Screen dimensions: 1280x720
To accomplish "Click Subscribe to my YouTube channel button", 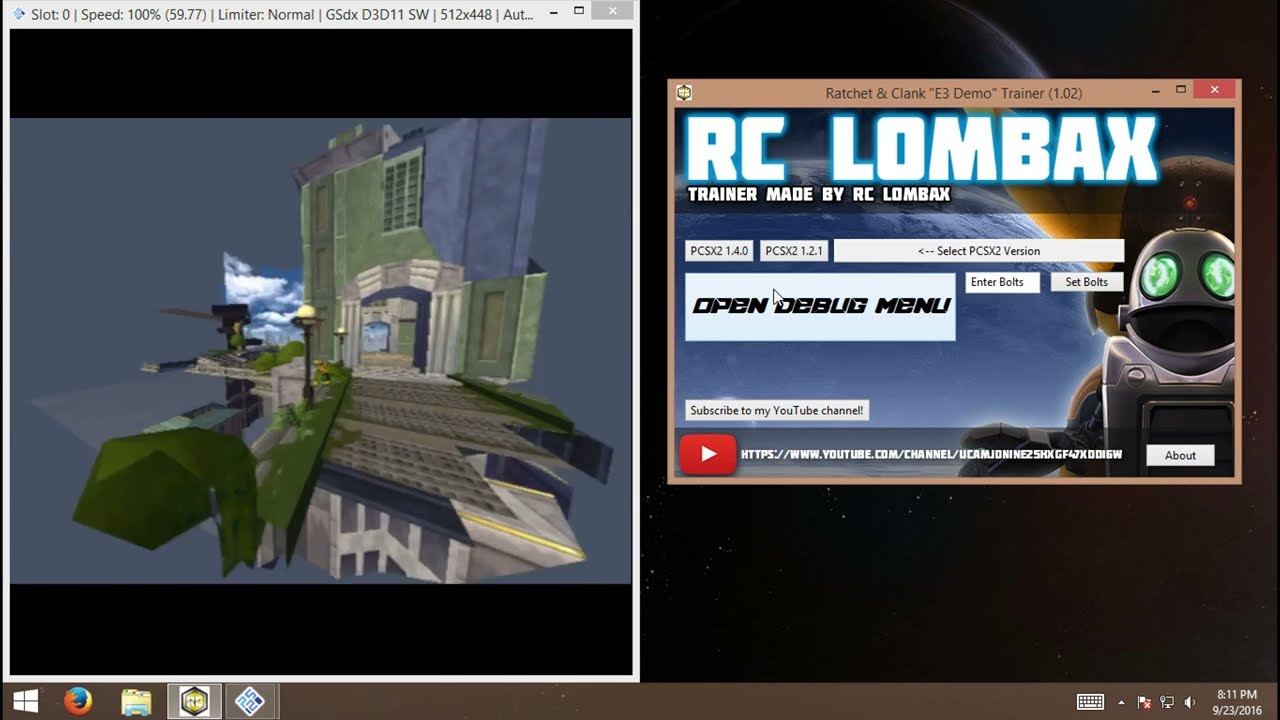I will tap(777, 410).
